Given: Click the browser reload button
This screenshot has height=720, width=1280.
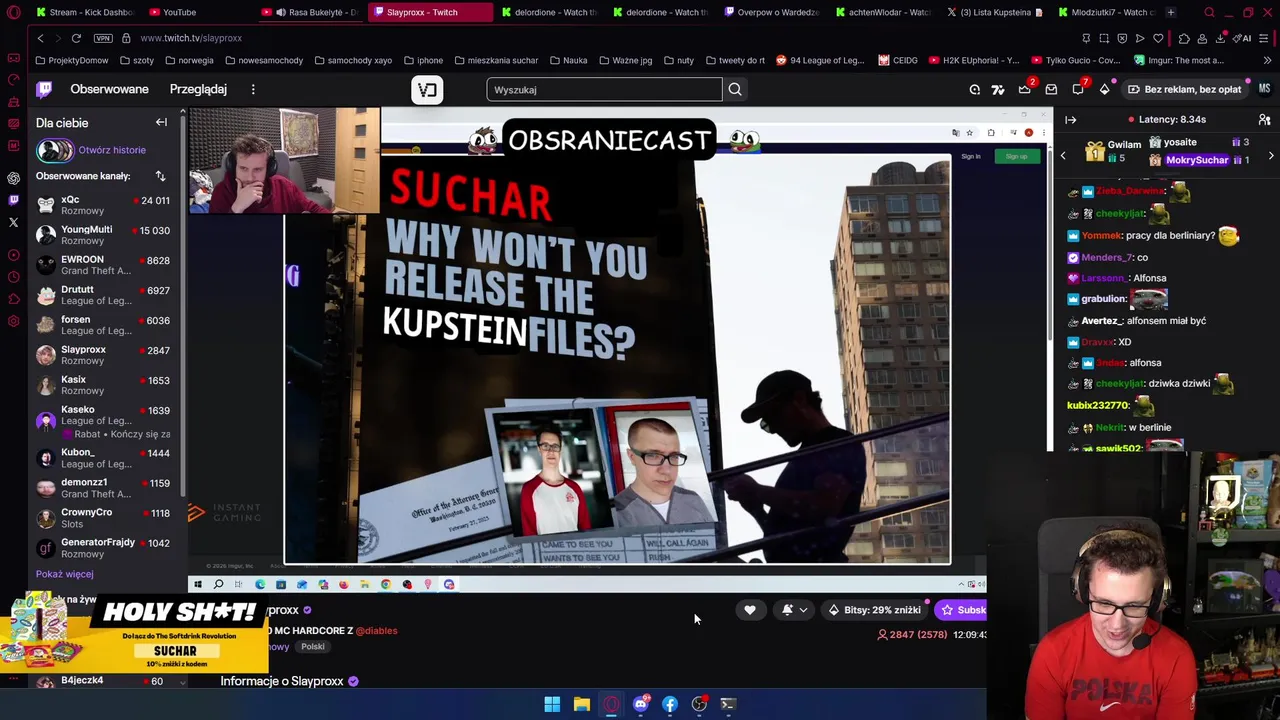Looking at the screenshot, I should [x=76, y=38].
